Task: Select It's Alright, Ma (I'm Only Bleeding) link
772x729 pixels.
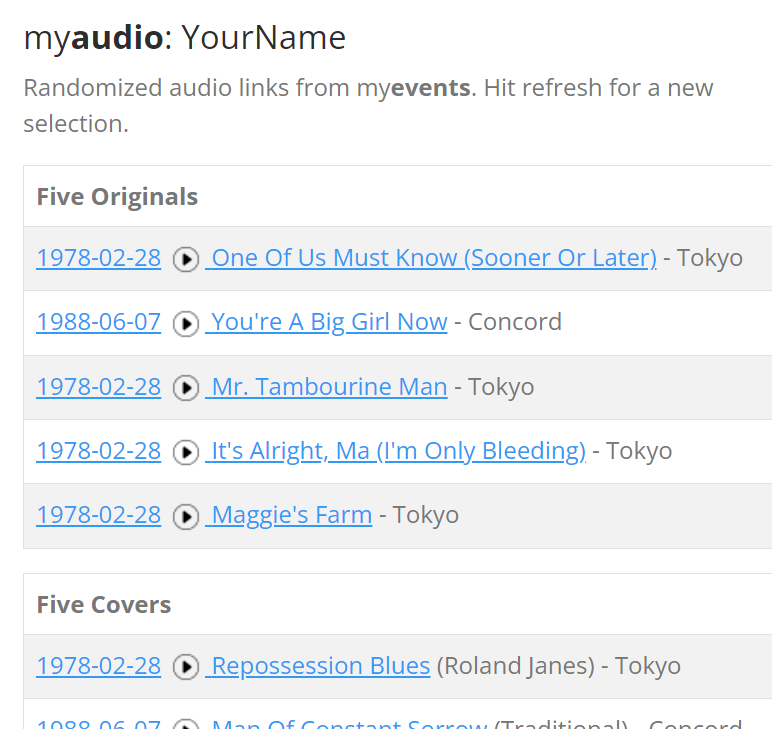Action: click(x=398, y=451)
